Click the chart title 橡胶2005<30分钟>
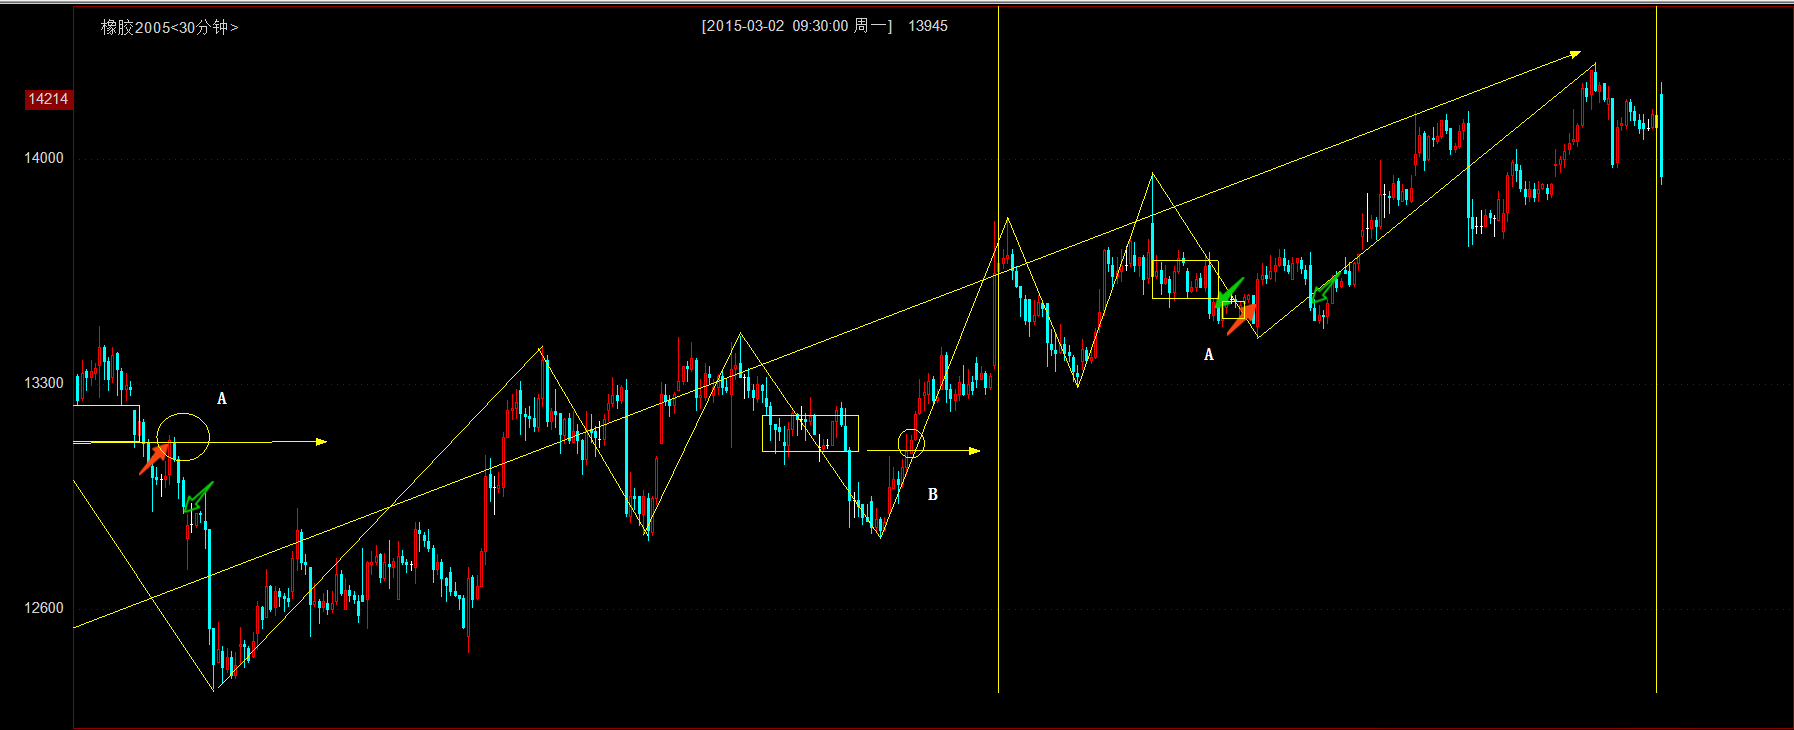This screenshot has width=1794, height=730. (x=169, y=27)
